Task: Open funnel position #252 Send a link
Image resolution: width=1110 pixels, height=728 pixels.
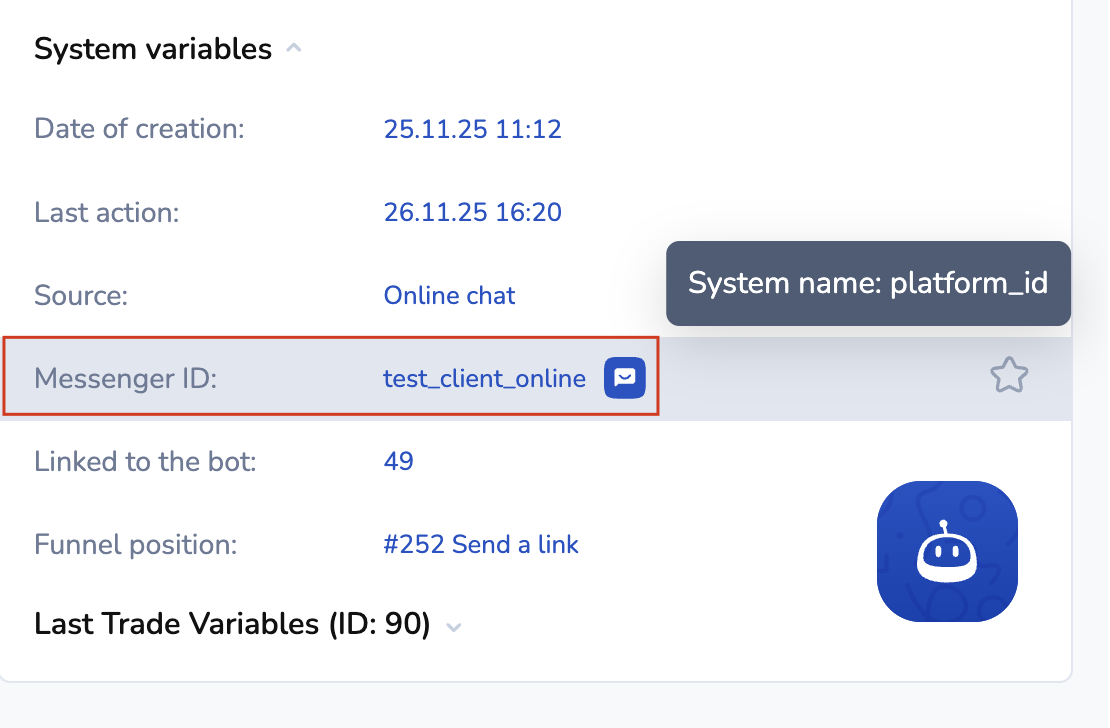Action: click(x=481, y=545)
